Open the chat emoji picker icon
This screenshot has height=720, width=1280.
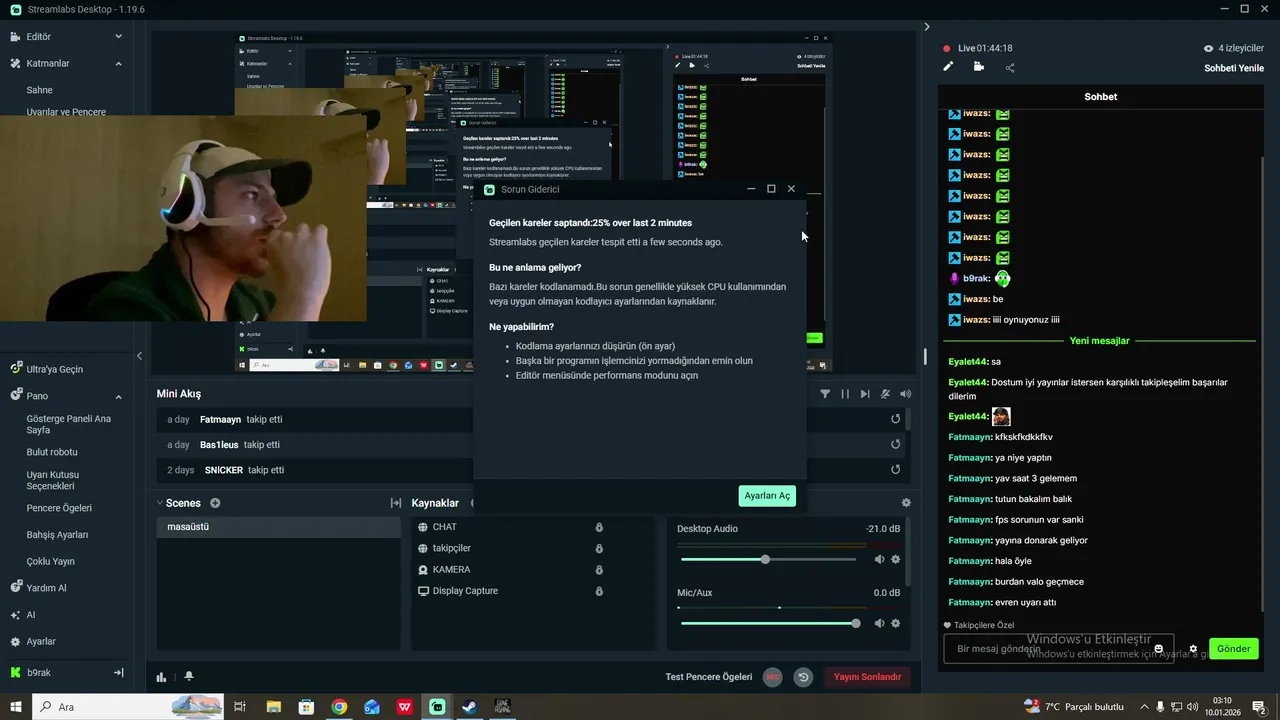1159,649
